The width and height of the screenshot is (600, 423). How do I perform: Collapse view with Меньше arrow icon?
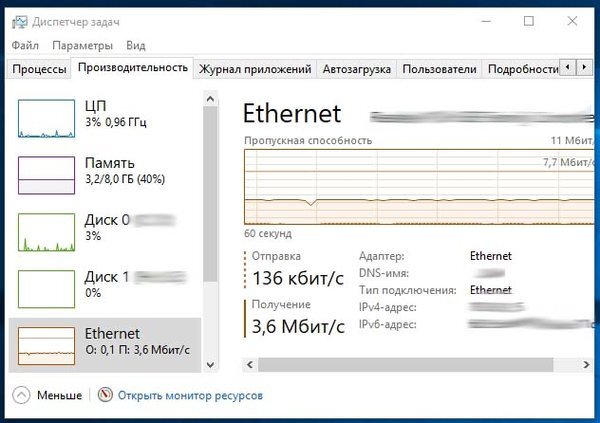[21, 395]
